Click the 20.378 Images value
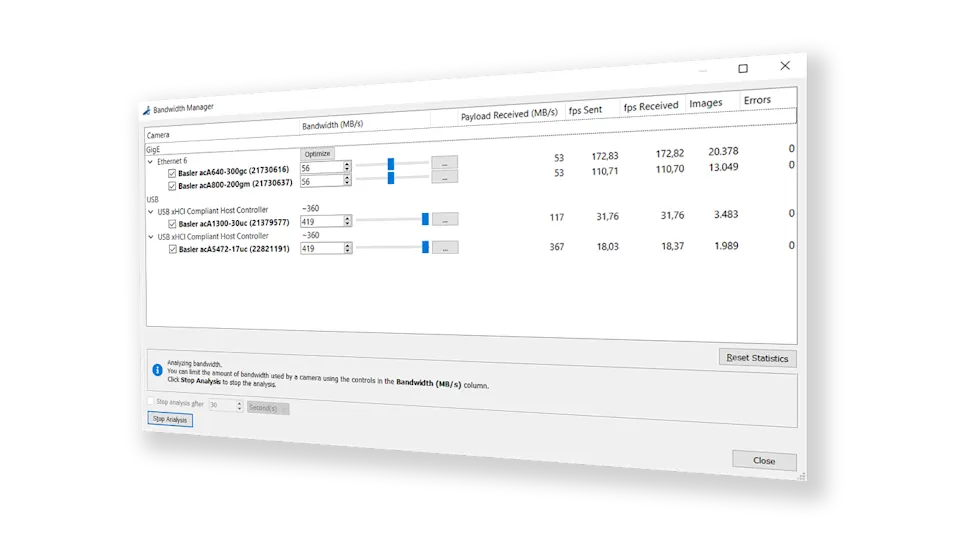Image resolution: width=960 pixels, height=540 pixels. pos(723,151)
